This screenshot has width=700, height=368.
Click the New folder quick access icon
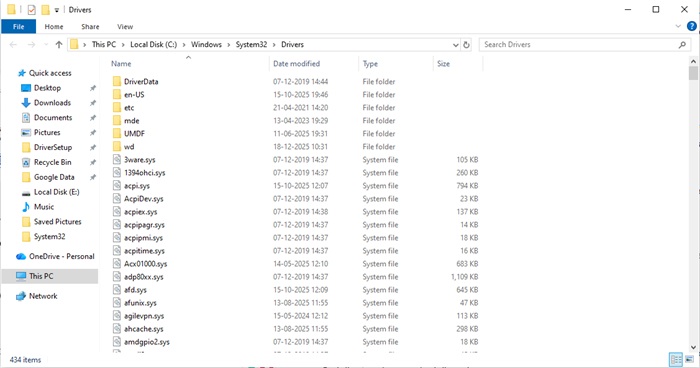coord(45,9)
